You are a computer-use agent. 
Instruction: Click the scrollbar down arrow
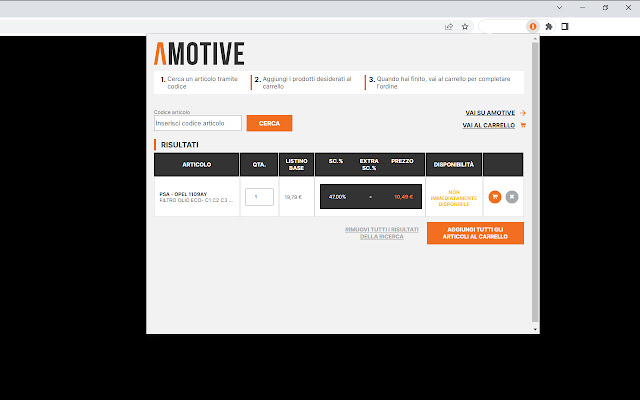coord(535,329)
